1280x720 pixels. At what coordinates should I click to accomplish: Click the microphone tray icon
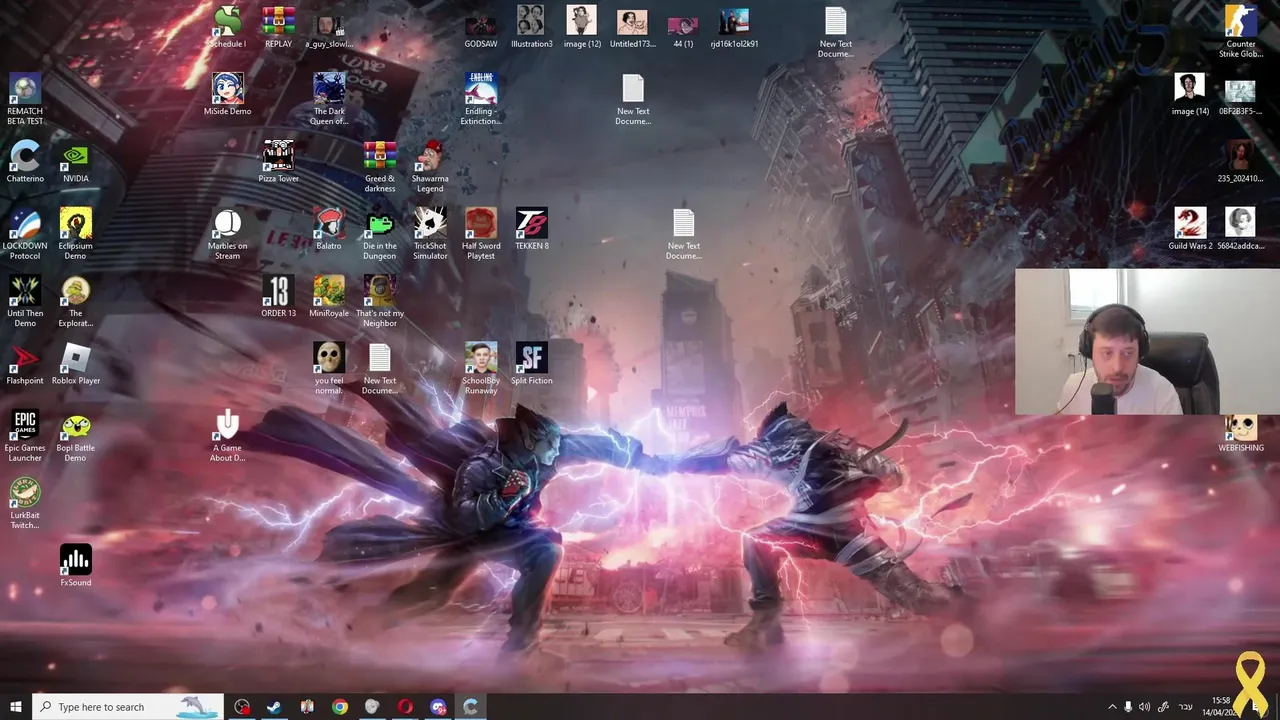click(x=1128, y=707)
